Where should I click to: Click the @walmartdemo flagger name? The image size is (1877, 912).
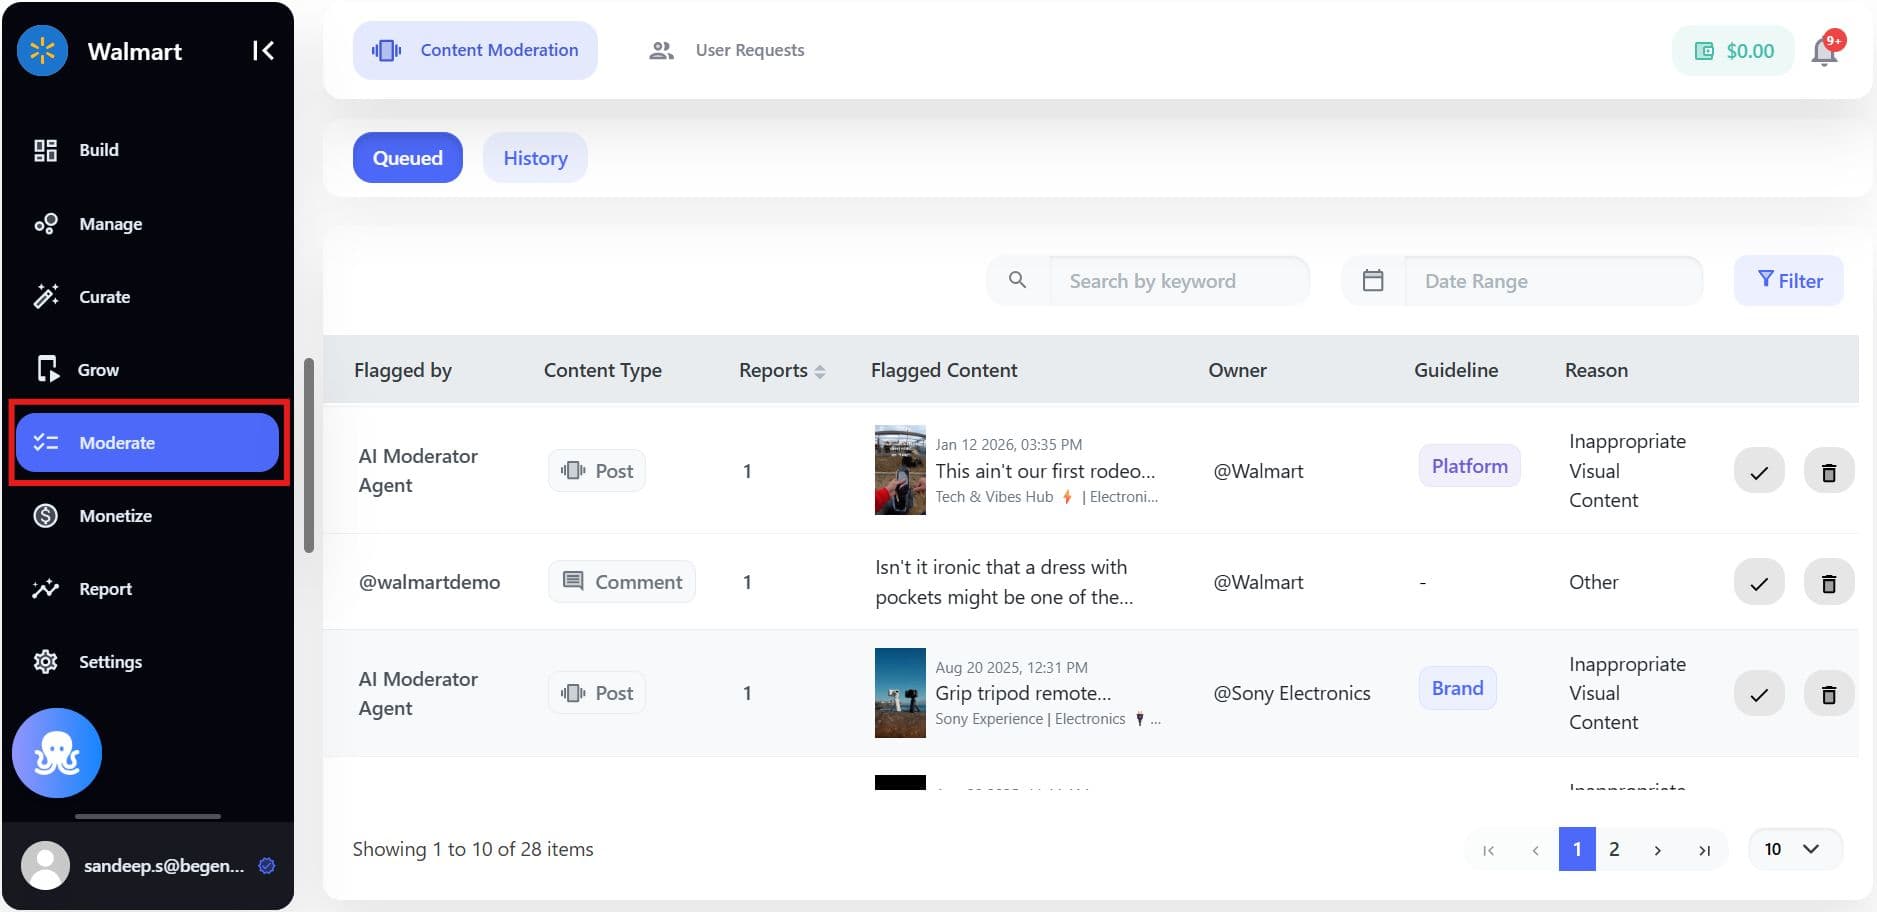click(x=430, y=582)
